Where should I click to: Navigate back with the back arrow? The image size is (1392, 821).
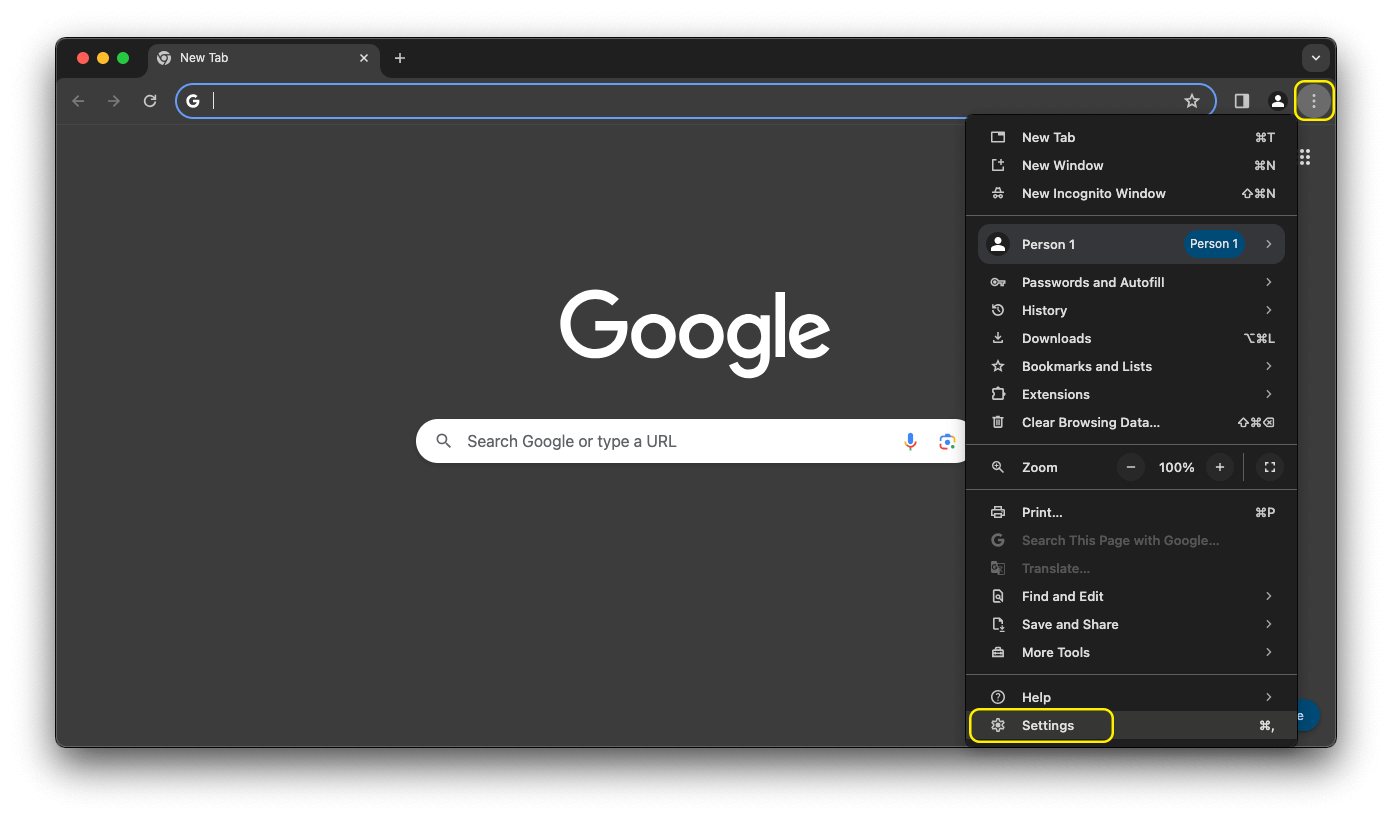coord(78,100)
